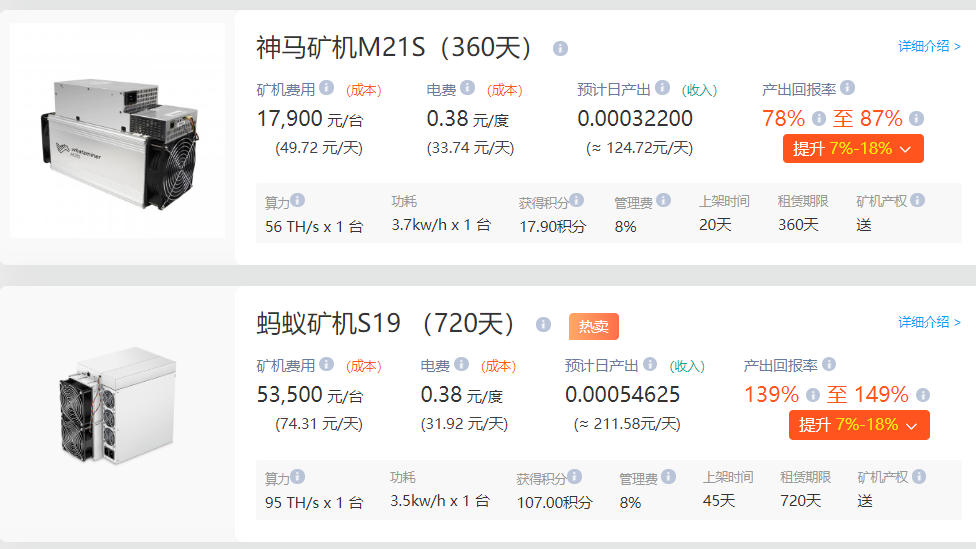Click power value 3.5kw/h x 1 台

440,501
